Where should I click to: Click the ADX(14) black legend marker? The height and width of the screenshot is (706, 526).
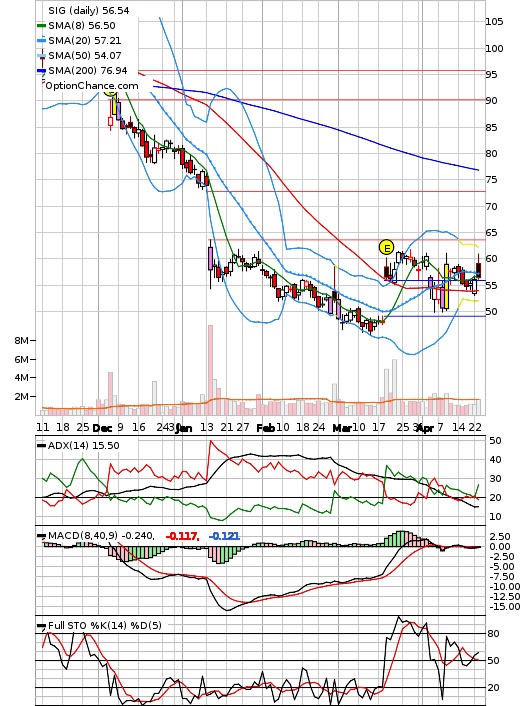click(x=41, y=446)
